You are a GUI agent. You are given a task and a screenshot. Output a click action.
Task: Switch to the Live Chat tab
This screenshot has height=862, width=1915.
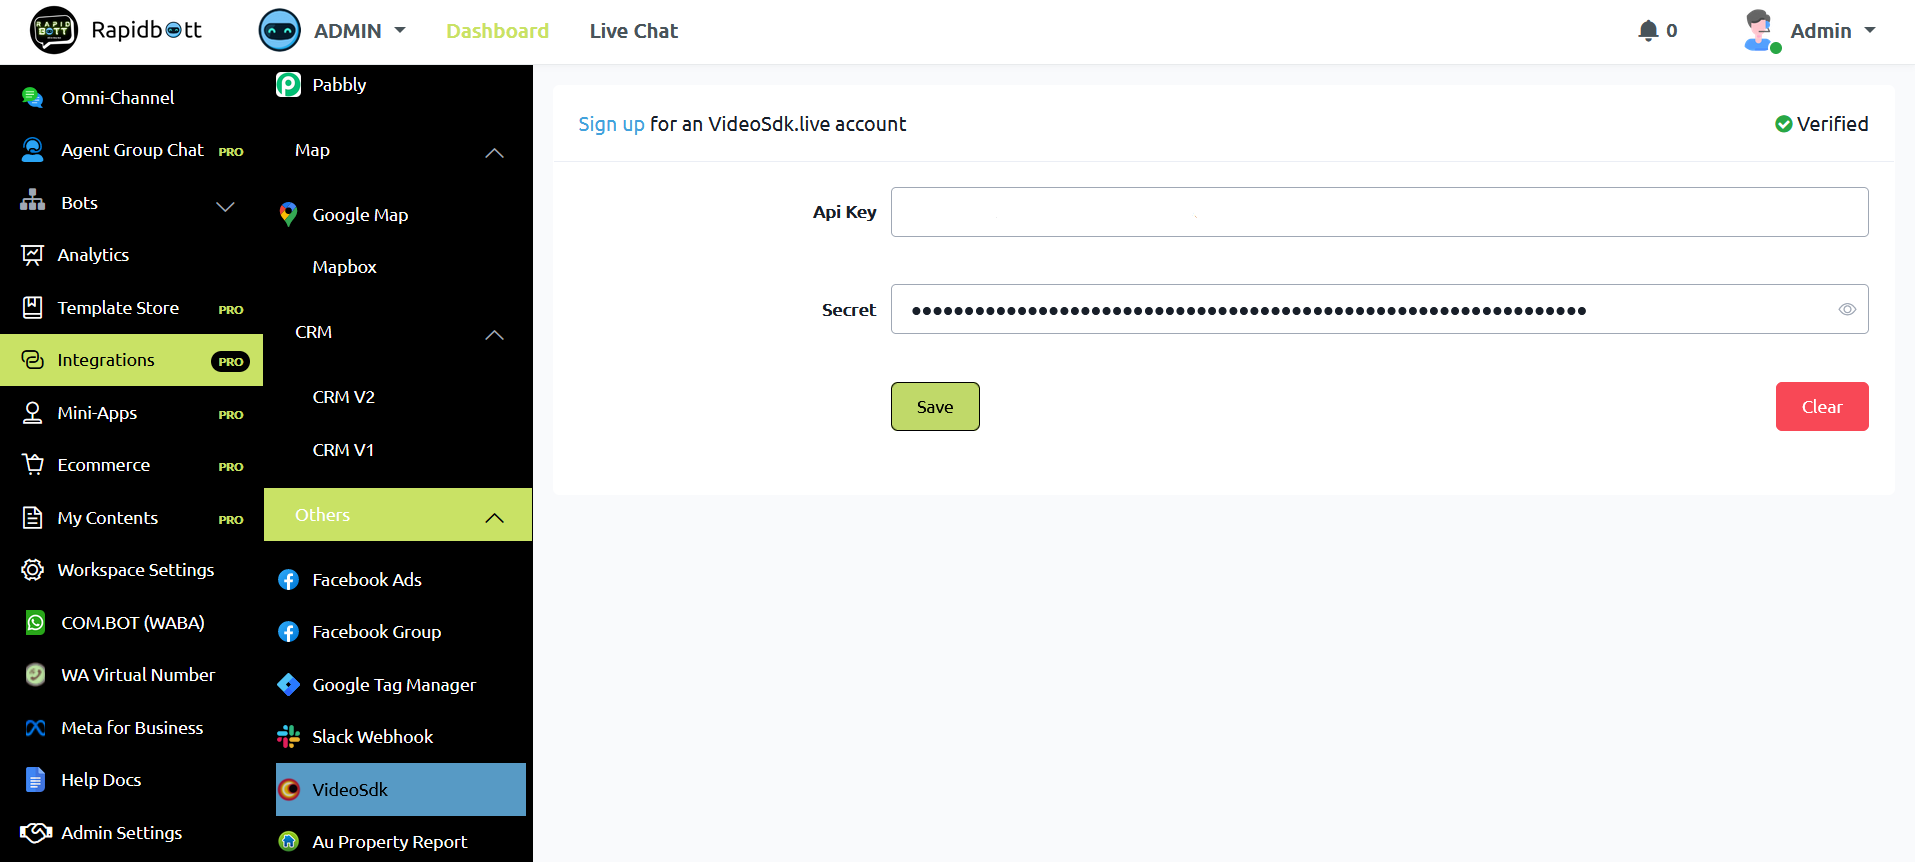[x=633, y=31]
